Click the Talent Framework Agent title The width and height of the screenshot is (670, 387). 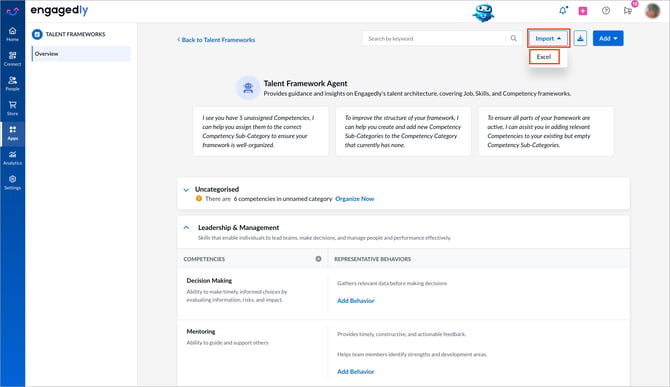coord(305,84)
